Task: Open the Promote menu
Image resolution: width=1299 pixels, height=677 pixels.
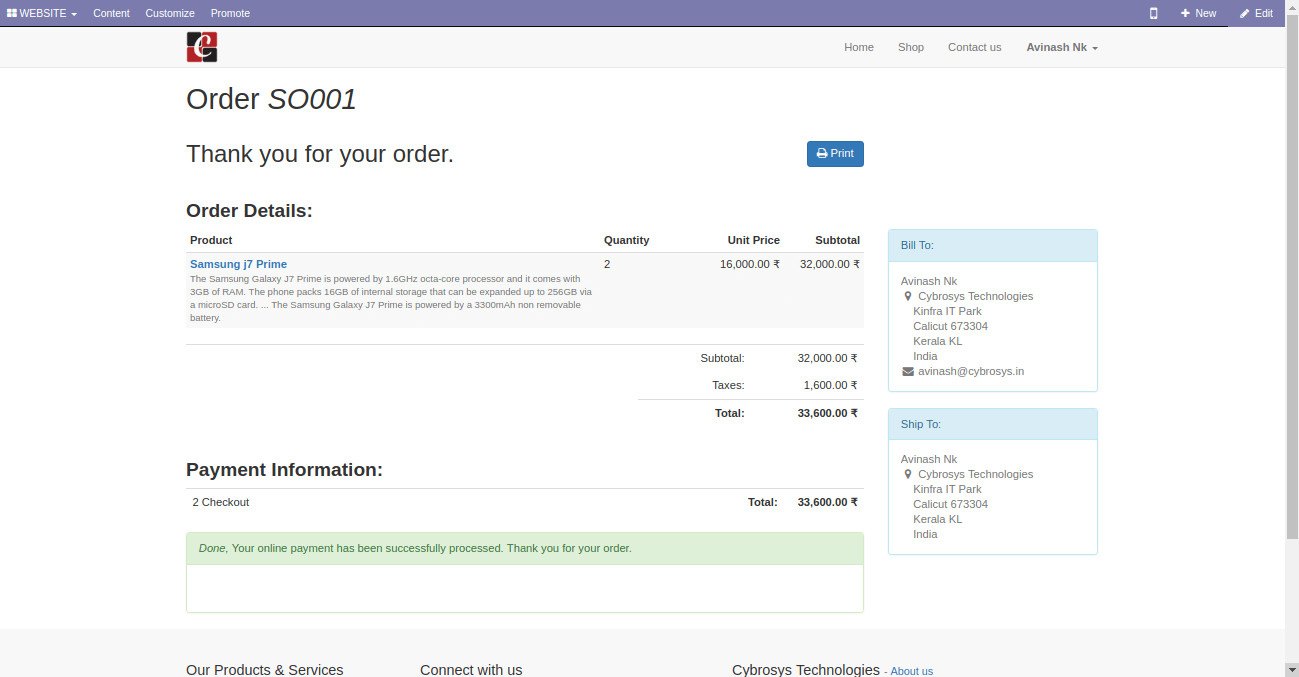Action: pos(230,13)
